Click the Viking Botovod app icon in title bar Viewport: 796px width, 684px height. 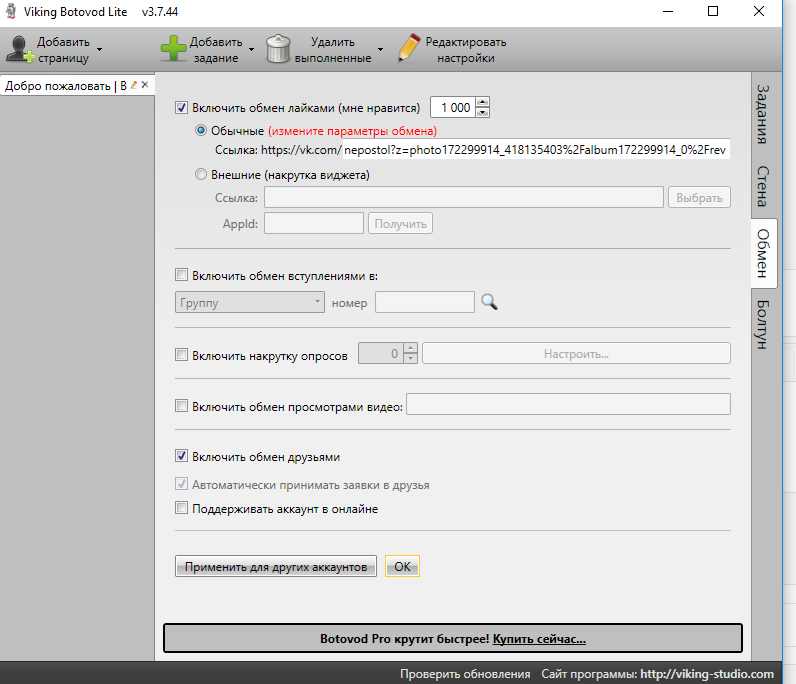coord(11,11)
